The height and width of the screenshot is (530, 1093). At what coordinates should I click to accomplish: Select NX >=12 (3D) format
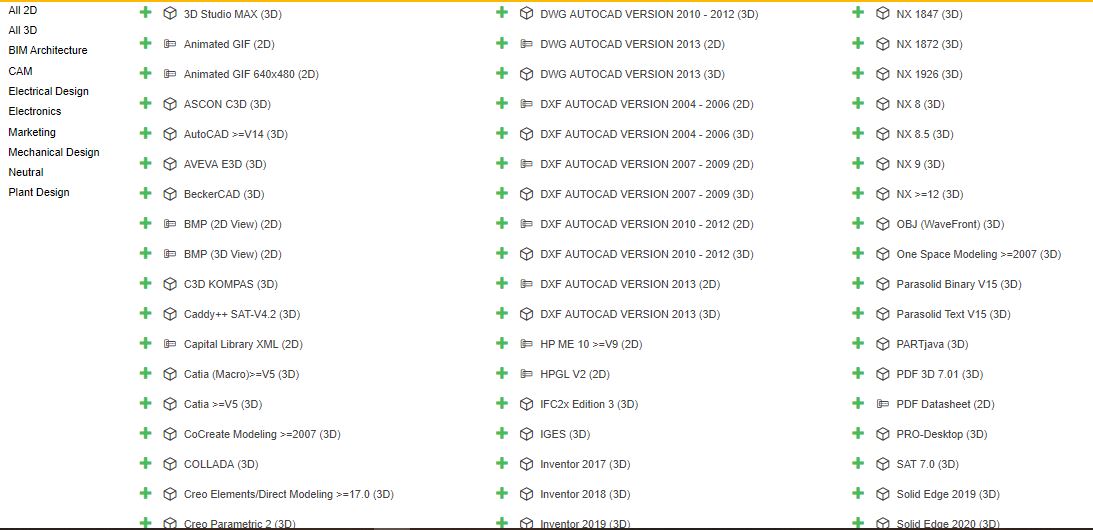pyautogui.click(x=930, y=194)
